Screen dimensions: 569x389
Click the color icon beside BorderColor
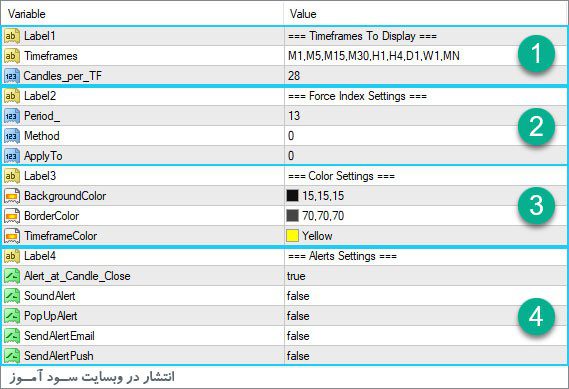[x=12, y=216]
